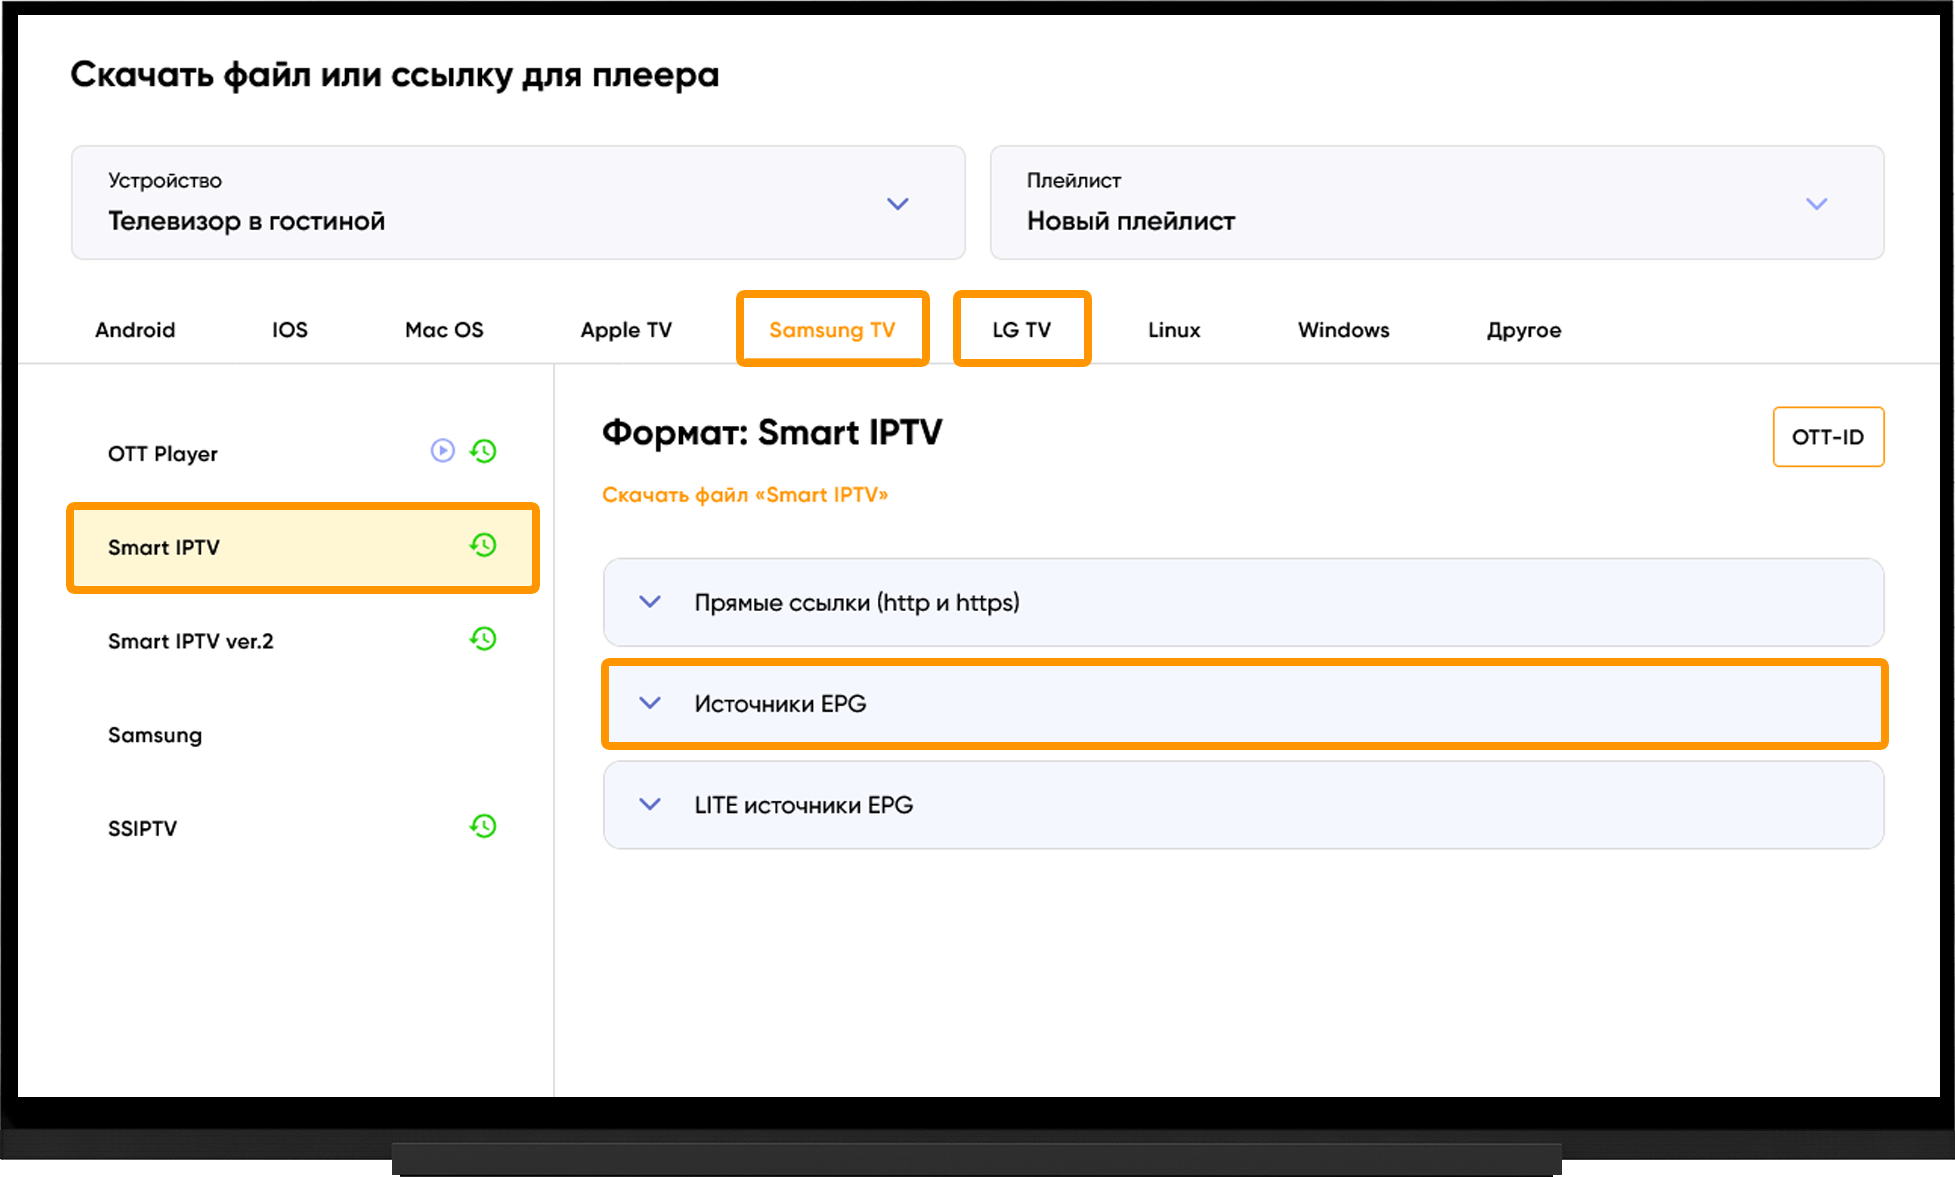Select Smart IPTV ver.2 in the sidebar
1955x1177 pixels.
coord(191,641)
